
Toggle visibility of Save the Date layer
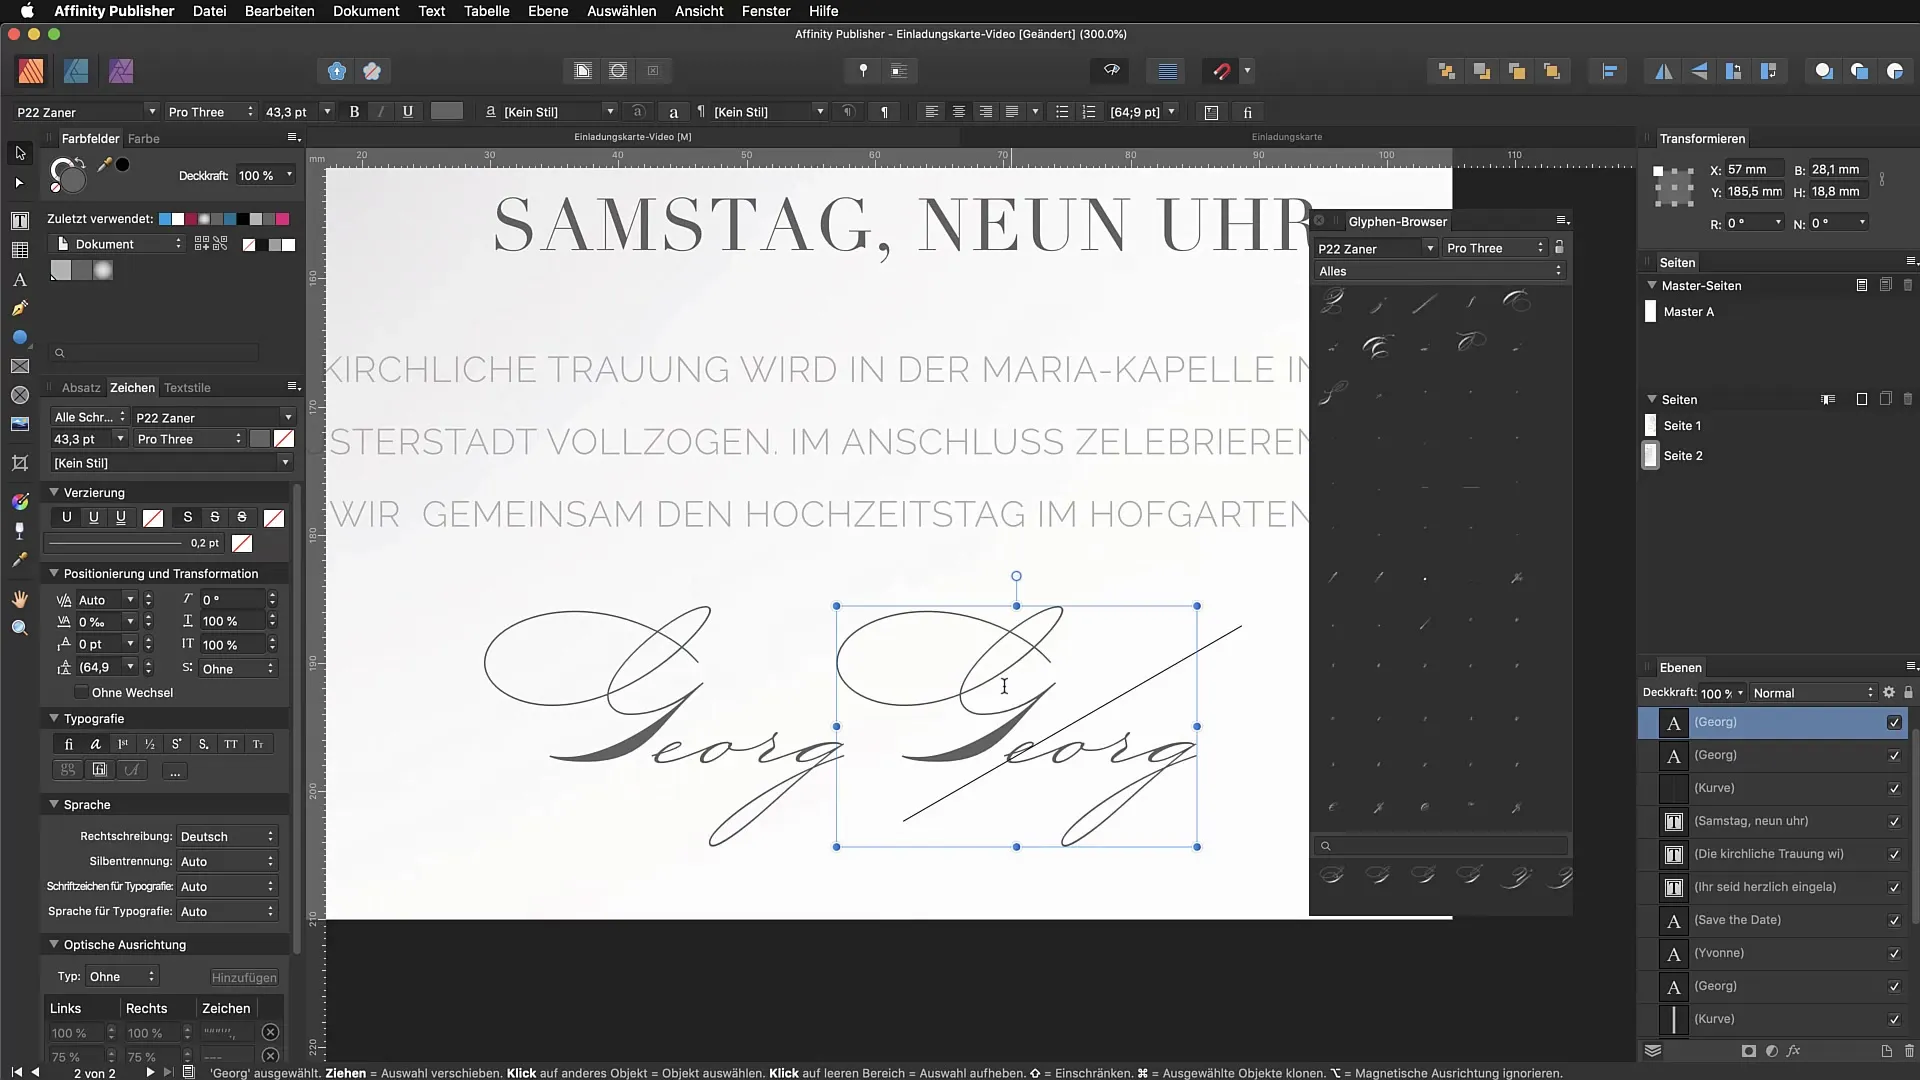1894,920
